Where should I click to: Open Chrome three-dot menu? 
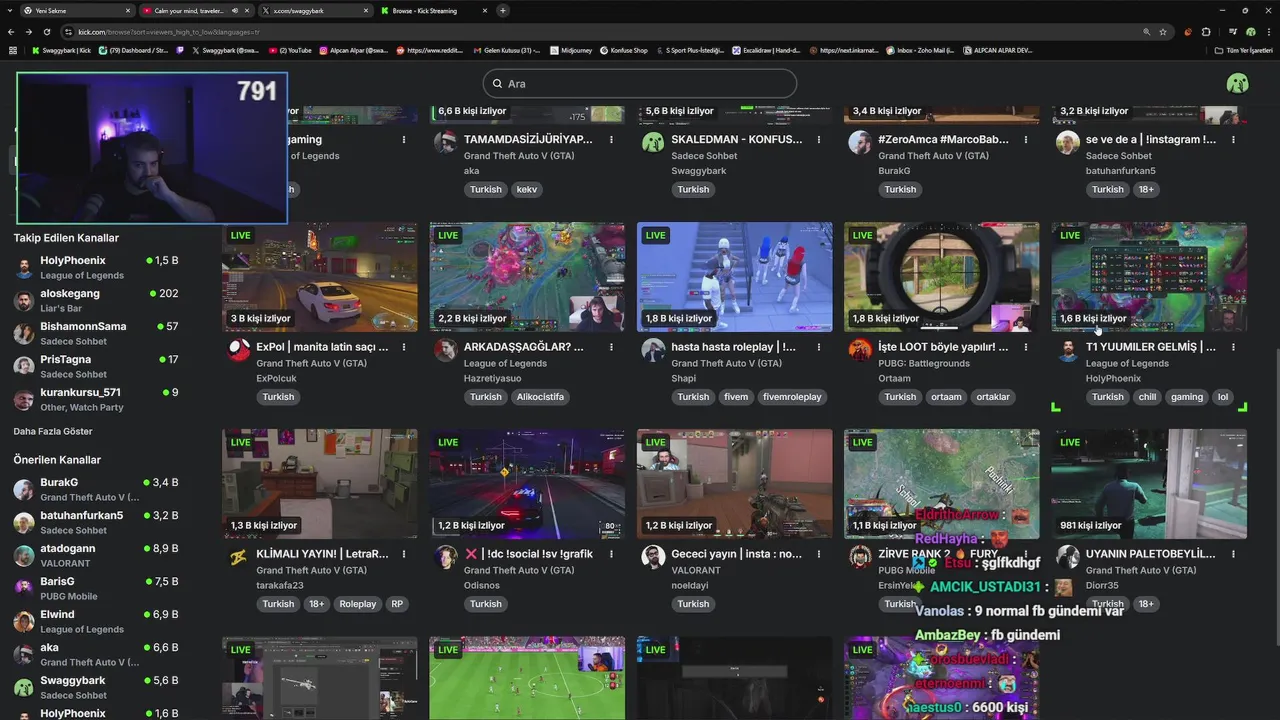click(x=1267, y=32)
